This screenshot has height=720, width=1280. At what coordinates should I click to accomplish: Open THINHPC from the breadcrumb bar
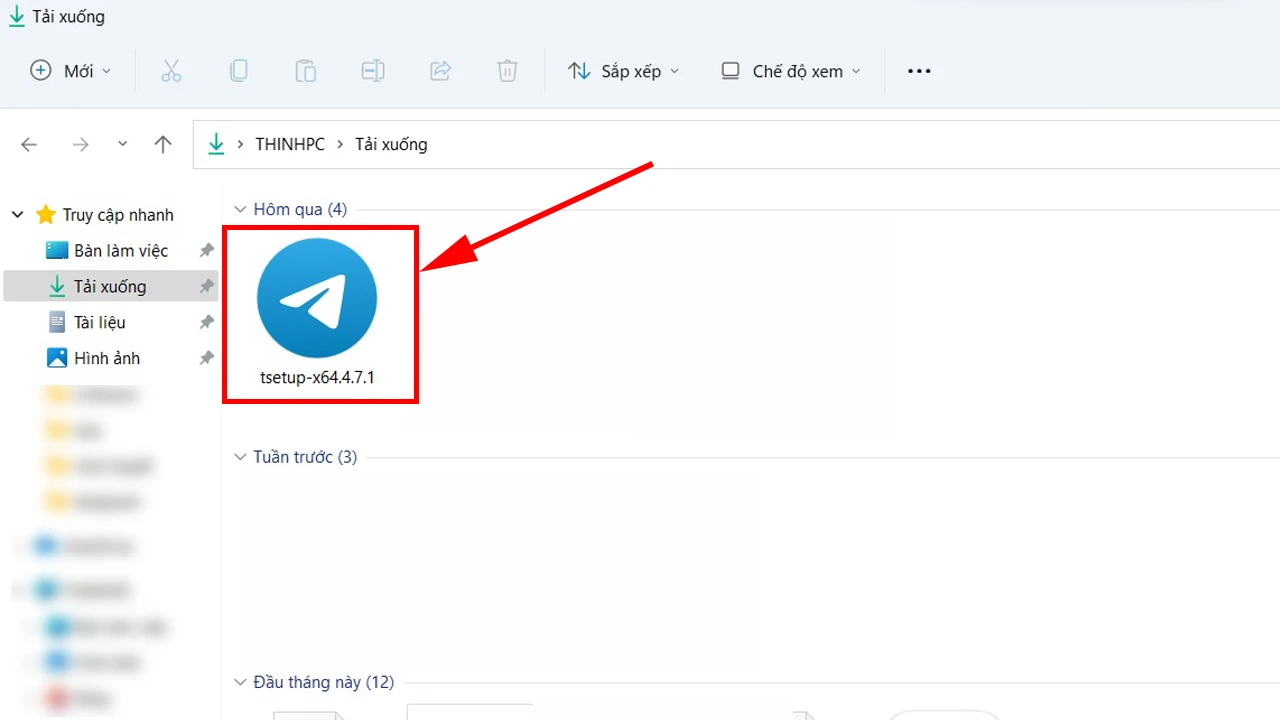pyautogui.click(x=289, y=144)
